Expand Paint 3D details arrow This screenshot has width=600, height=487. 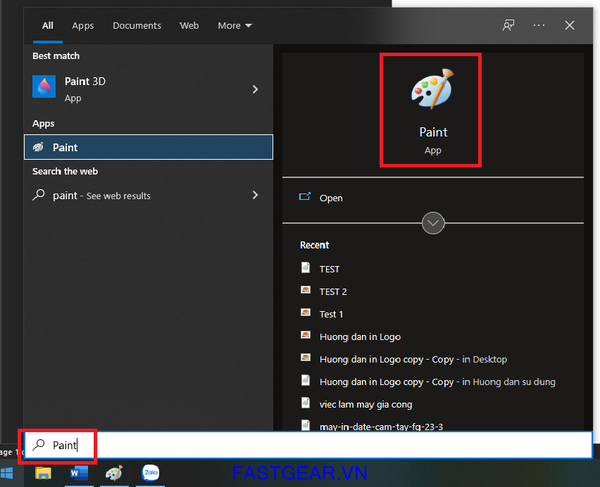pos(255,90)
